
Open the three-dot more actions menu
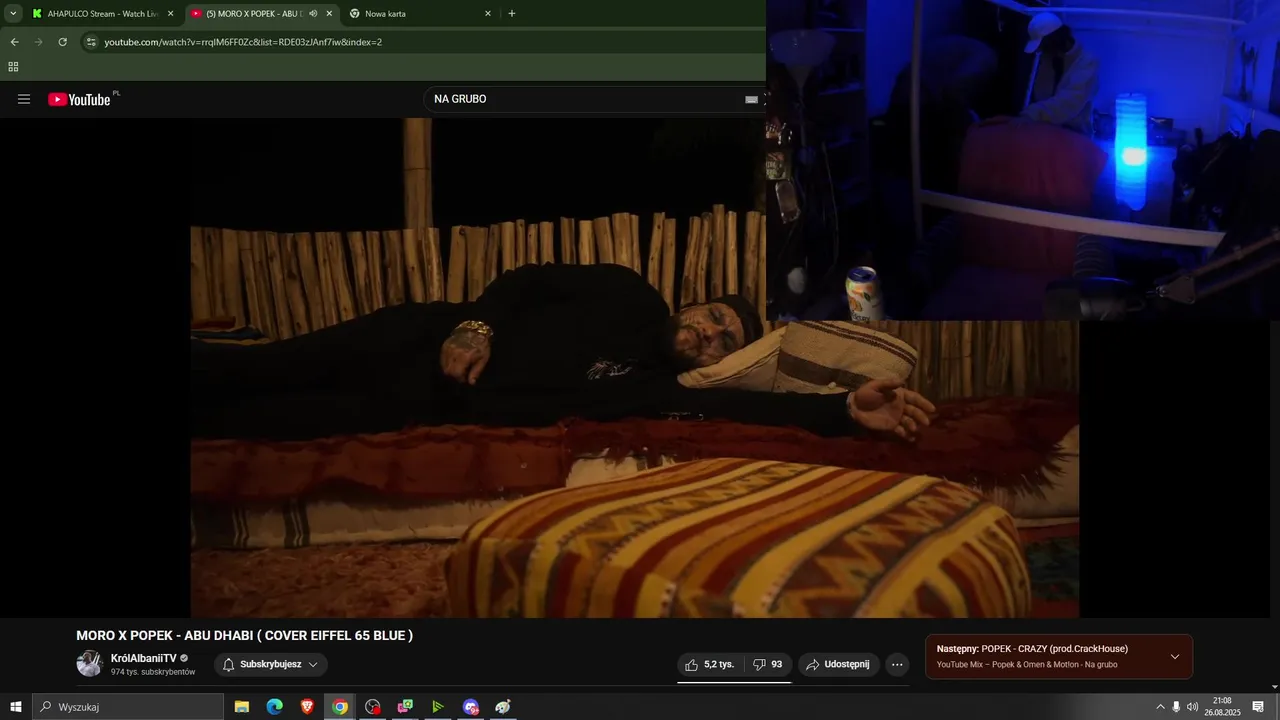[897, 664]
